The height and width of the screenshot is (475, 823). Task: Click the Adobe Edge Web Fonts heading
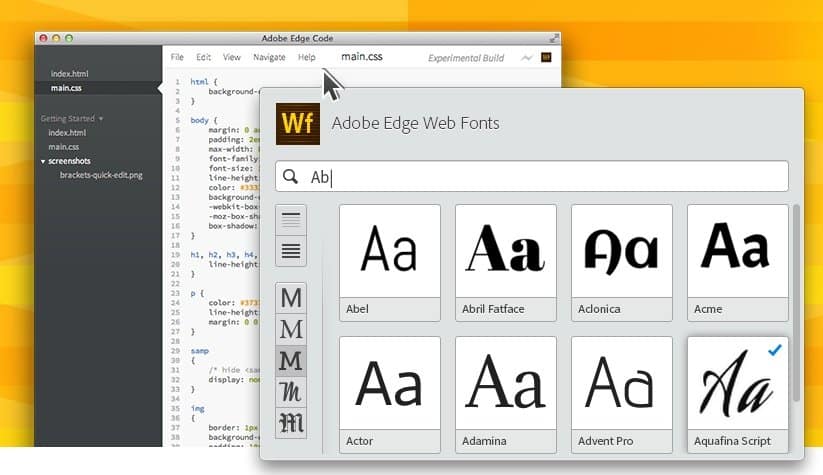tap(415, 123)
